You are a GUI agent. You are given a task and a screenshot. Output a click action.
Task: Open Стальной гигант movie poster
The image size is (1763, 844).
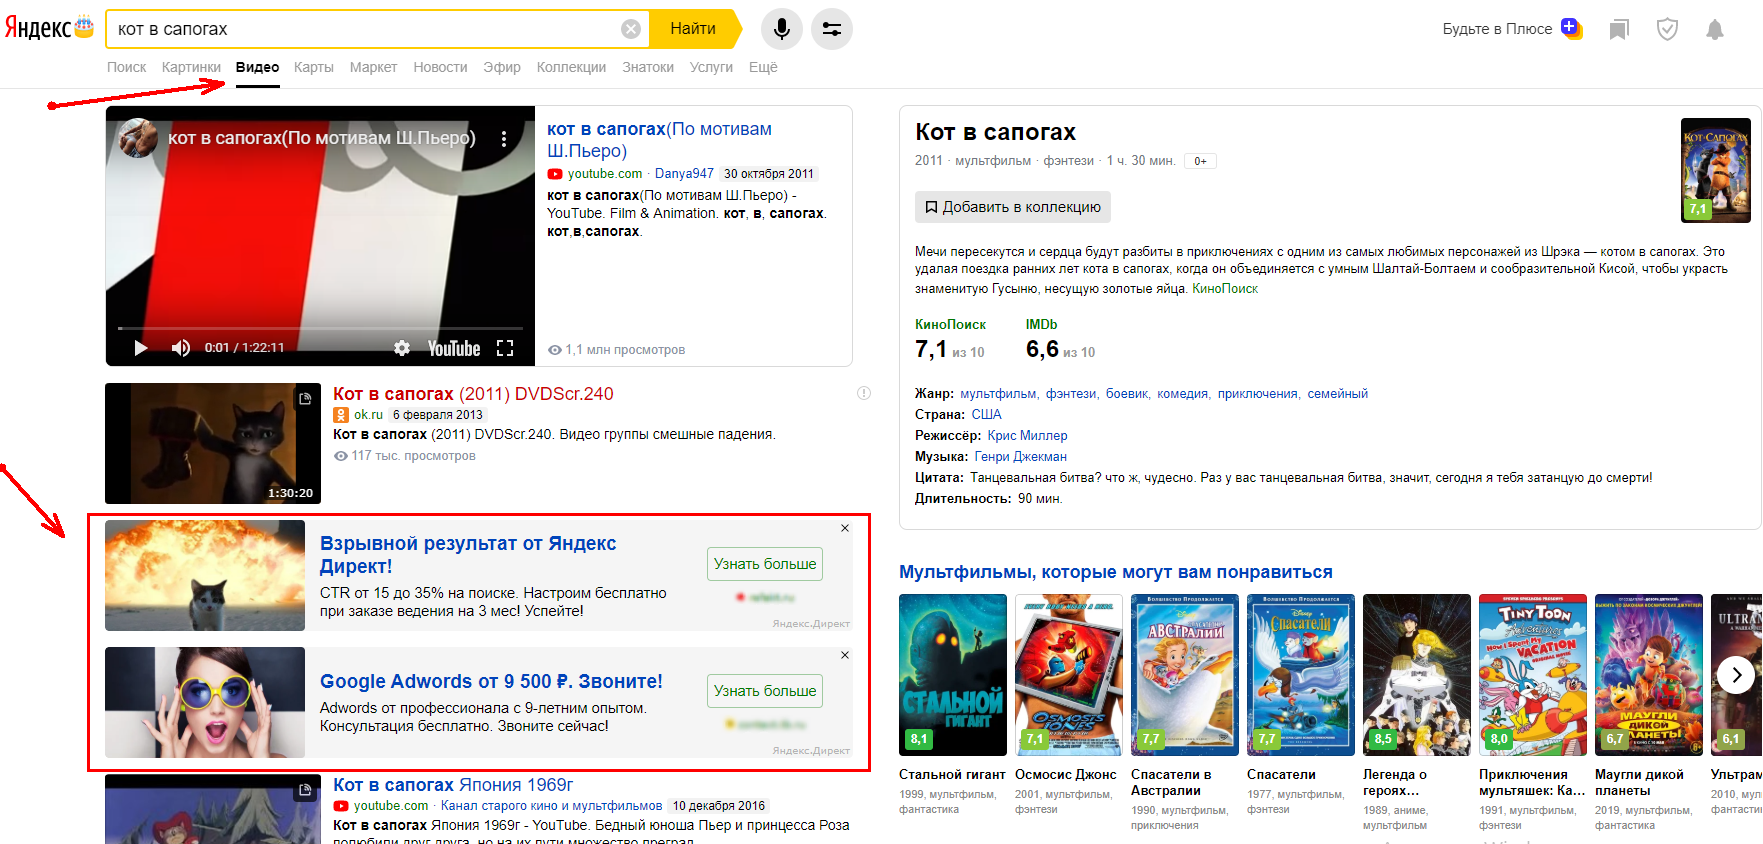tap(953, 675)
